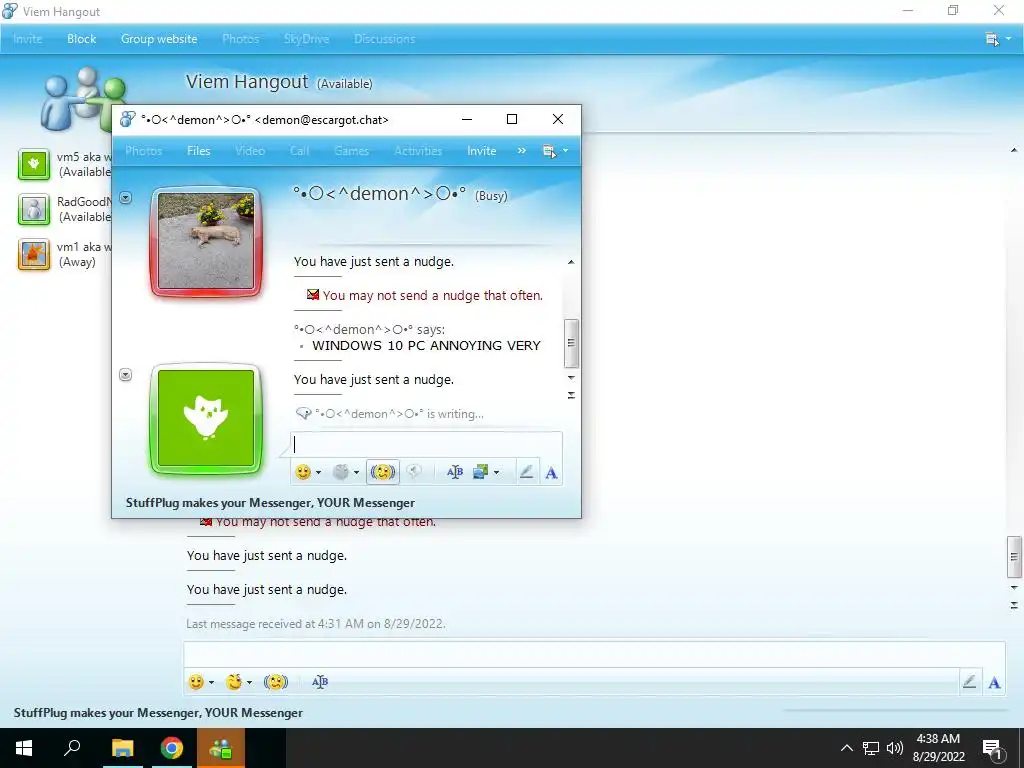
Task: Click demon chat window title icon
Action: [128, 120]
